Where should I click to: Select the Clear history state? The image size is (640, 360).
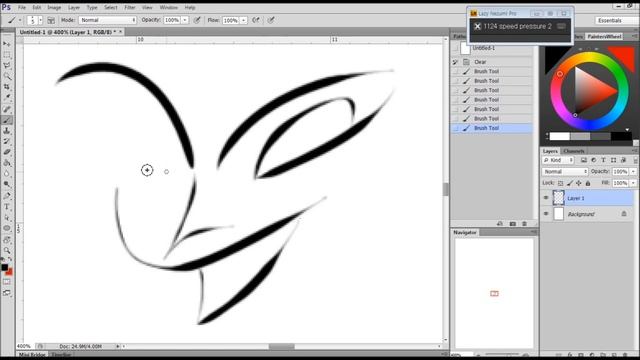pos(492,62)
